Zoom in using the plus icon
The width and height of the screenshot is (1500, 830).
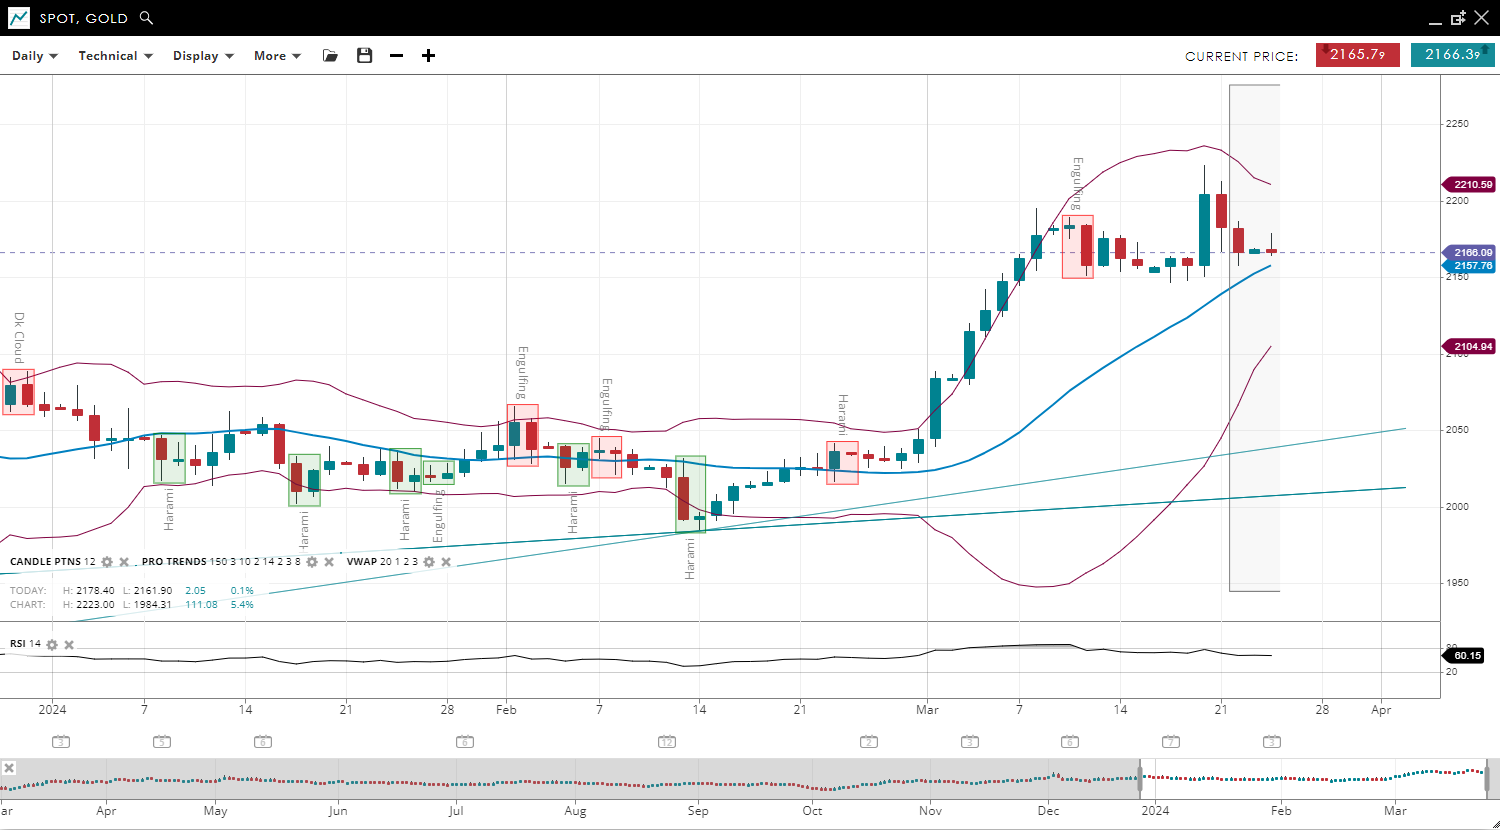click(428, 56)
